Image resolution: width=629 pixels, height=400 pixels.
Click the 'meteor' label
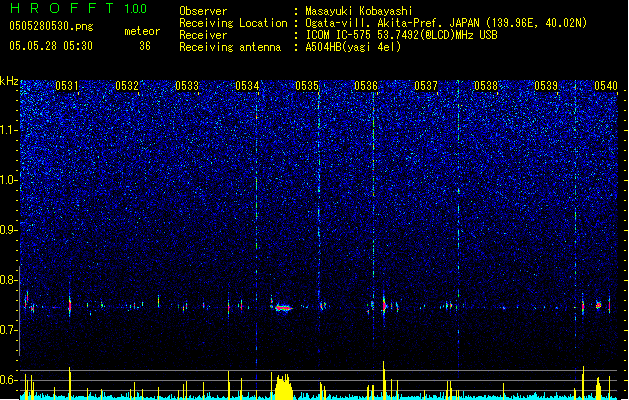click(142, 31)
